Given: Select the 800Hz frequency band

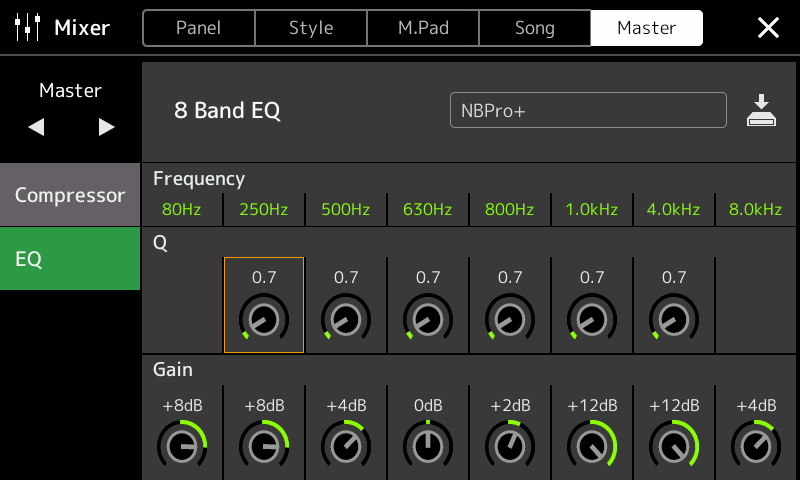Looking at the screenshot, I should point(510,209).
